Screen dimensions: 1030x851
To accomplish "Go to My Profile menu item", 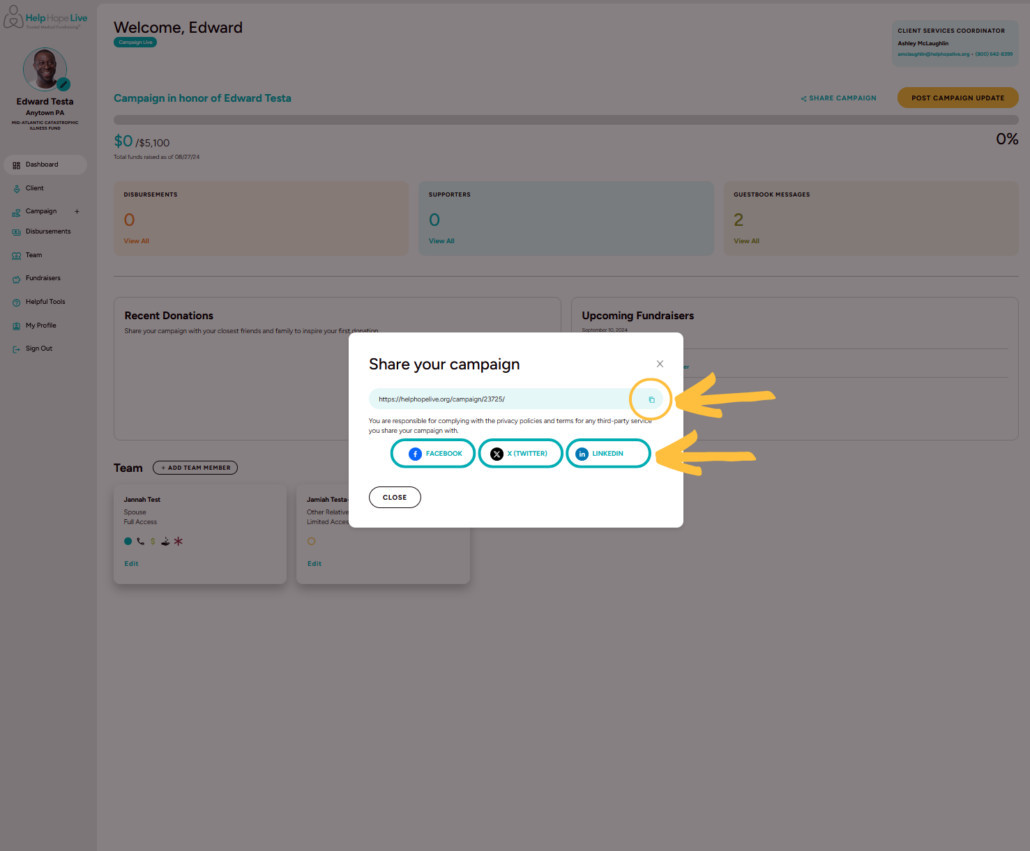I will pos(41,326).
